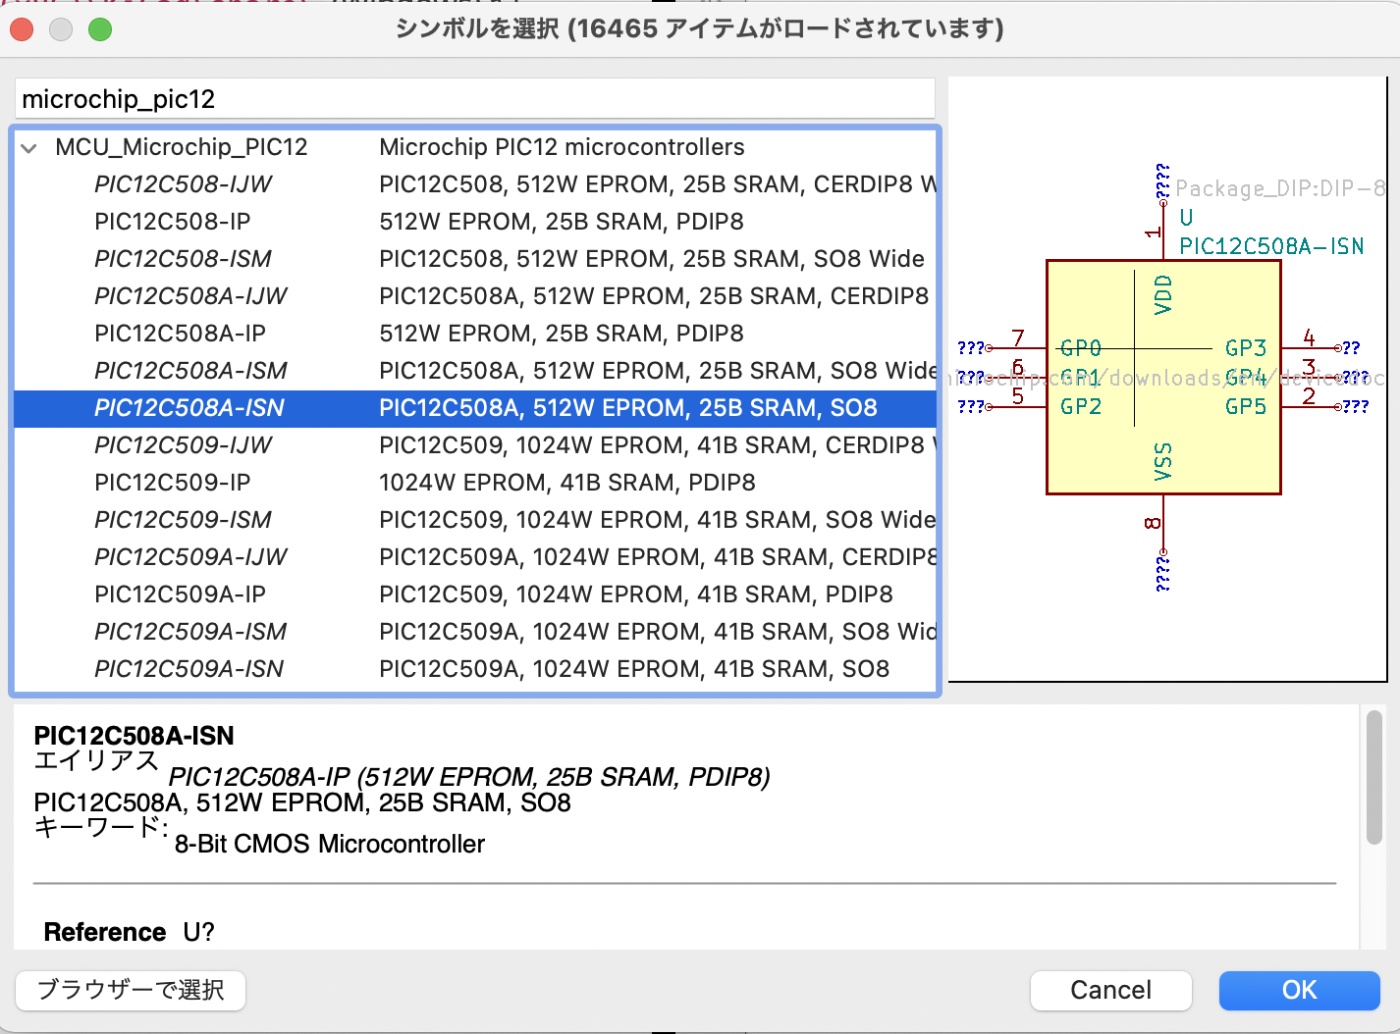
Task: Select the PIC12C509A-ISM symbol
Action: coord(475,632)
